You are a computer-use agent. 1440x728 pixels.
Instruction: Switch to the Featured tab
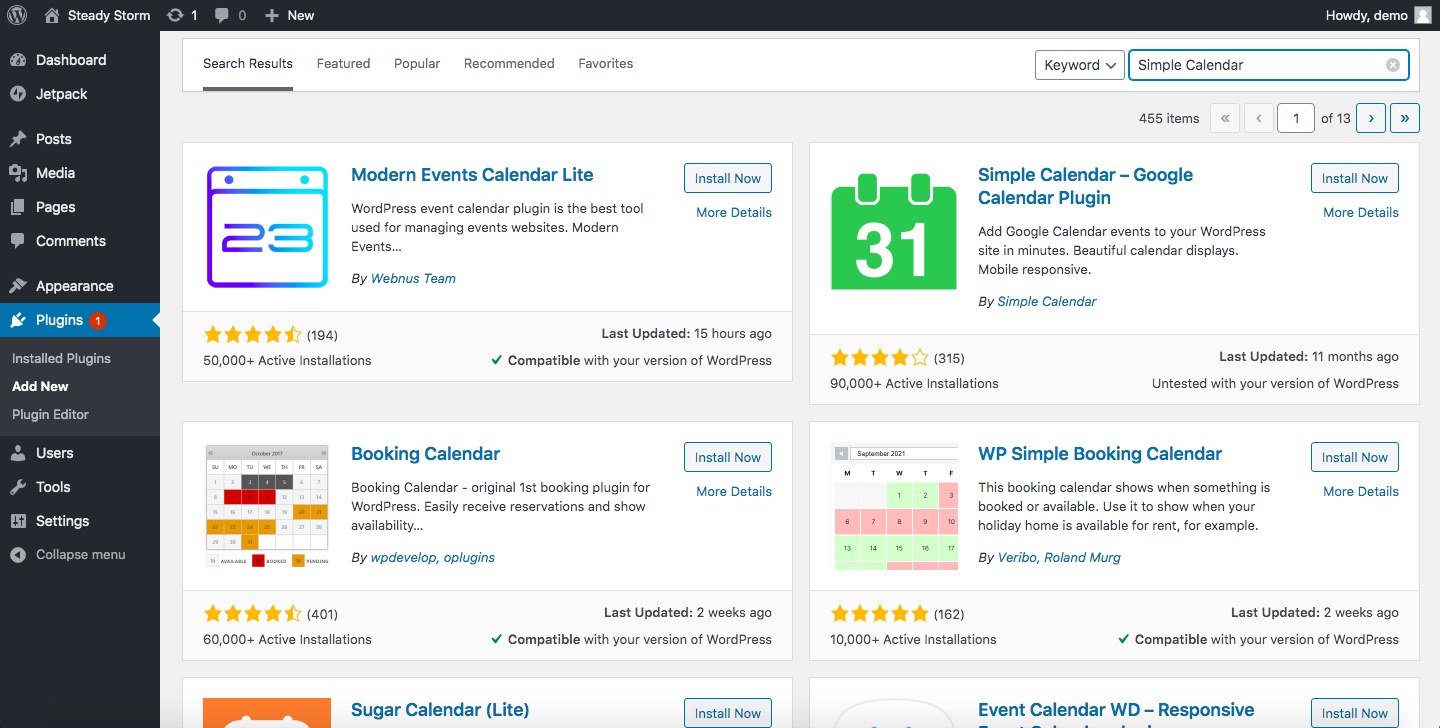coord(344,64)
